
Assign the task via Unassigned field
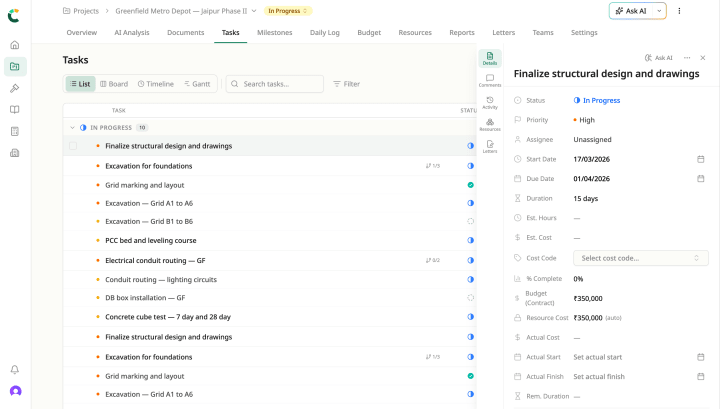coord(592,140)
